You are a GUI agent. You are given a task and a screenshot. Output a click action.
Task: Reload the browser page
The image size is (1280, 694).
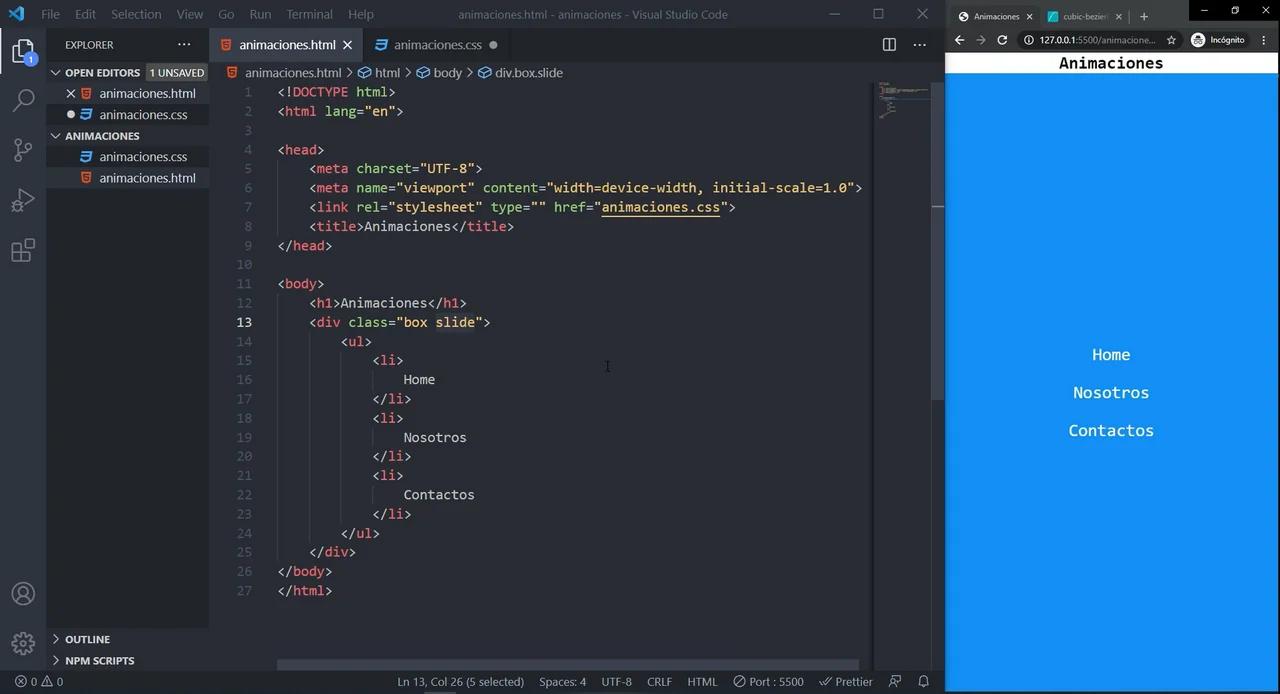[x=1002, y=40]
